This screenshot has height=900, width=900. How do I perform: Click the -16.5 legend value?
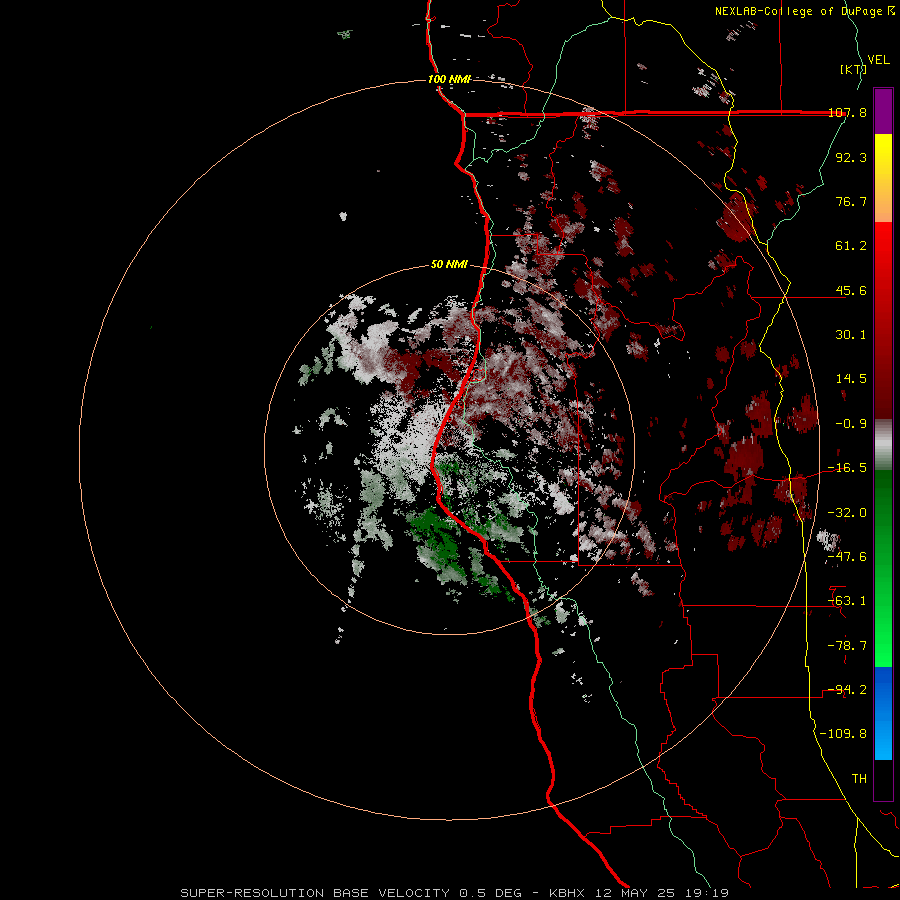click(847, 468)
